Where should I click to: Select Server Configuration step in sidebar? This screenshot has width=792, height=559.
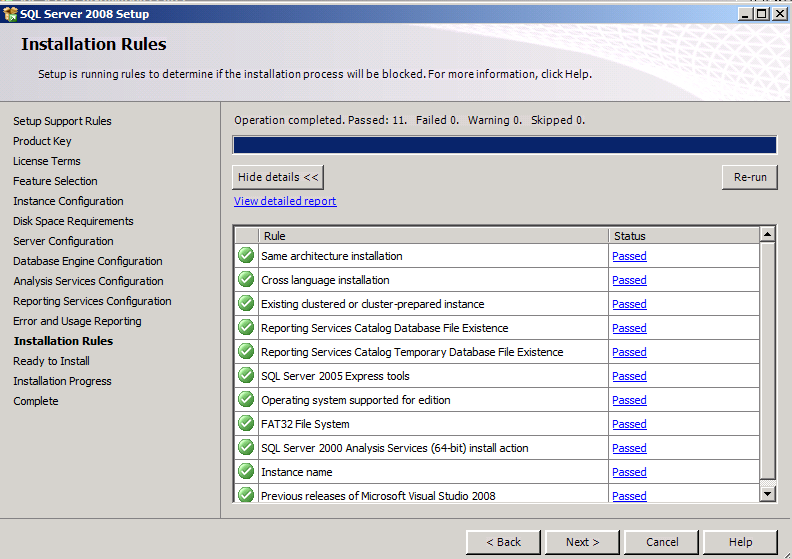point(63,241)
